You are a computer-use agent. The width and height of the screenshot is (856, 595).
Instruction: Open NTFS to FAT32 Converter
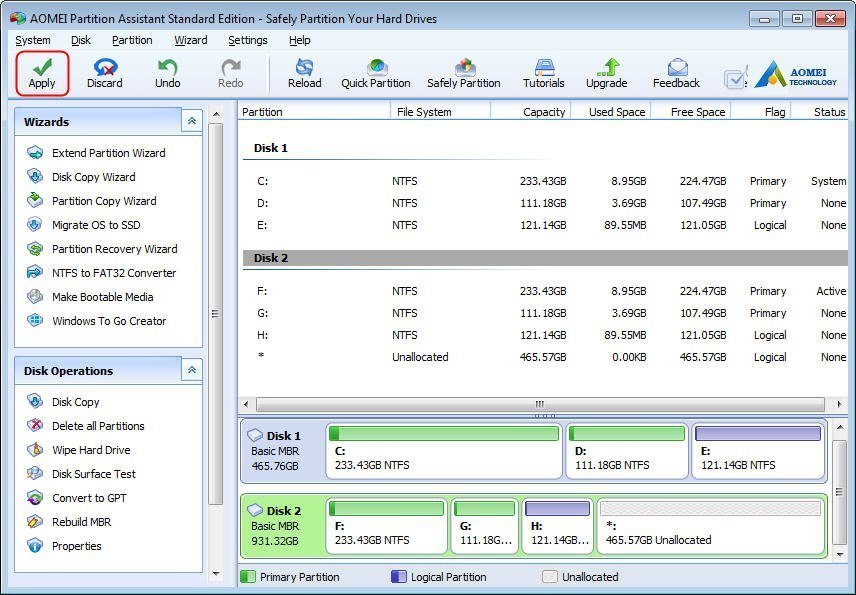113,273
